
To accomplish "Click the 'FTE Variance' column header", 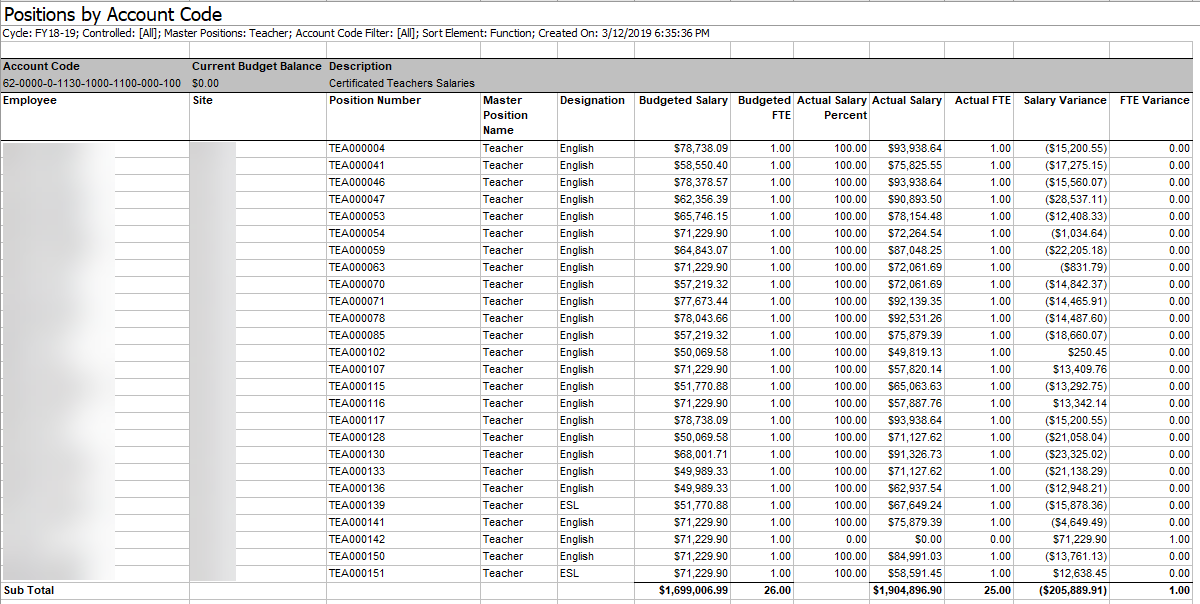I will (x=1155, y=100).
